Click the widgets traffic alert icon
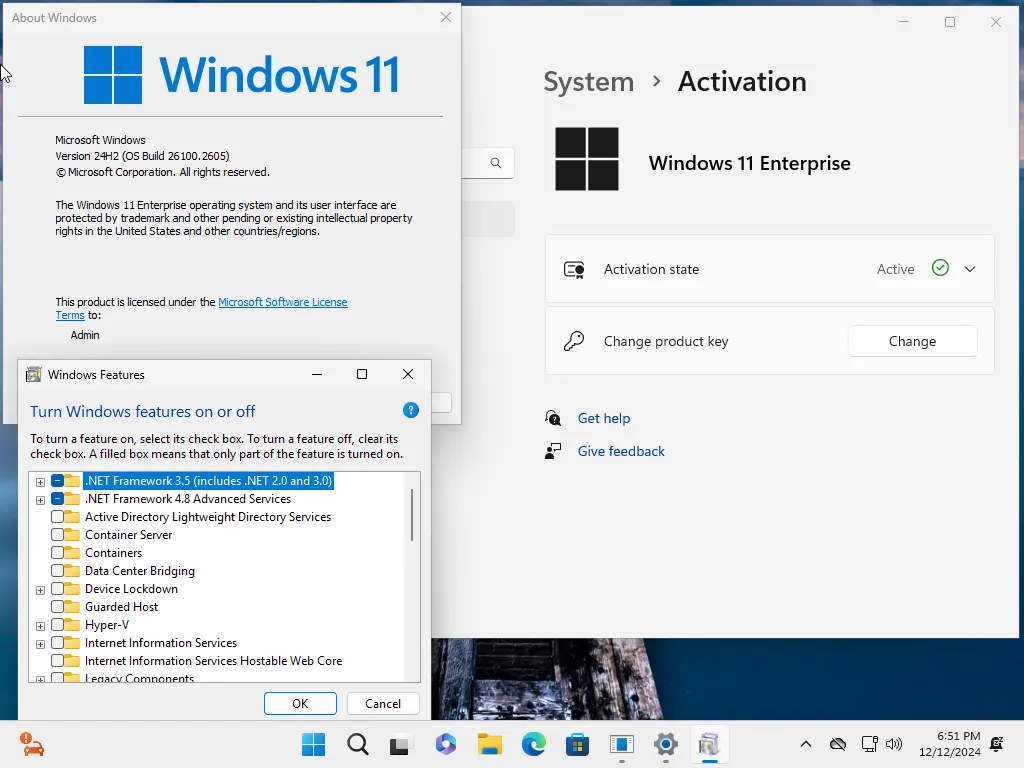Image resolution: width=1024 pixels, height=768 pixels. coord(31,744)
